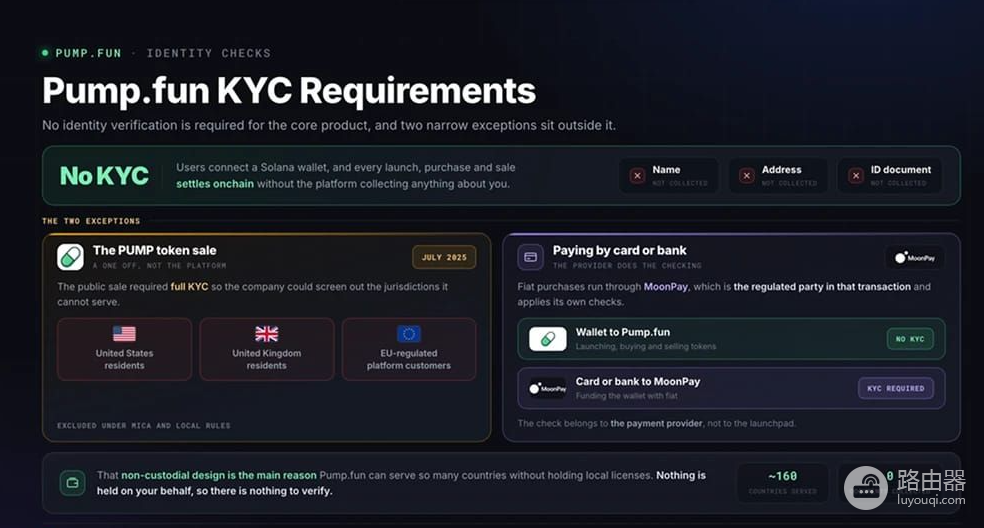This screenshot has width=984, height=528.
Task: Click the JULY 2025 badge
Action: (x=444, y=257)
